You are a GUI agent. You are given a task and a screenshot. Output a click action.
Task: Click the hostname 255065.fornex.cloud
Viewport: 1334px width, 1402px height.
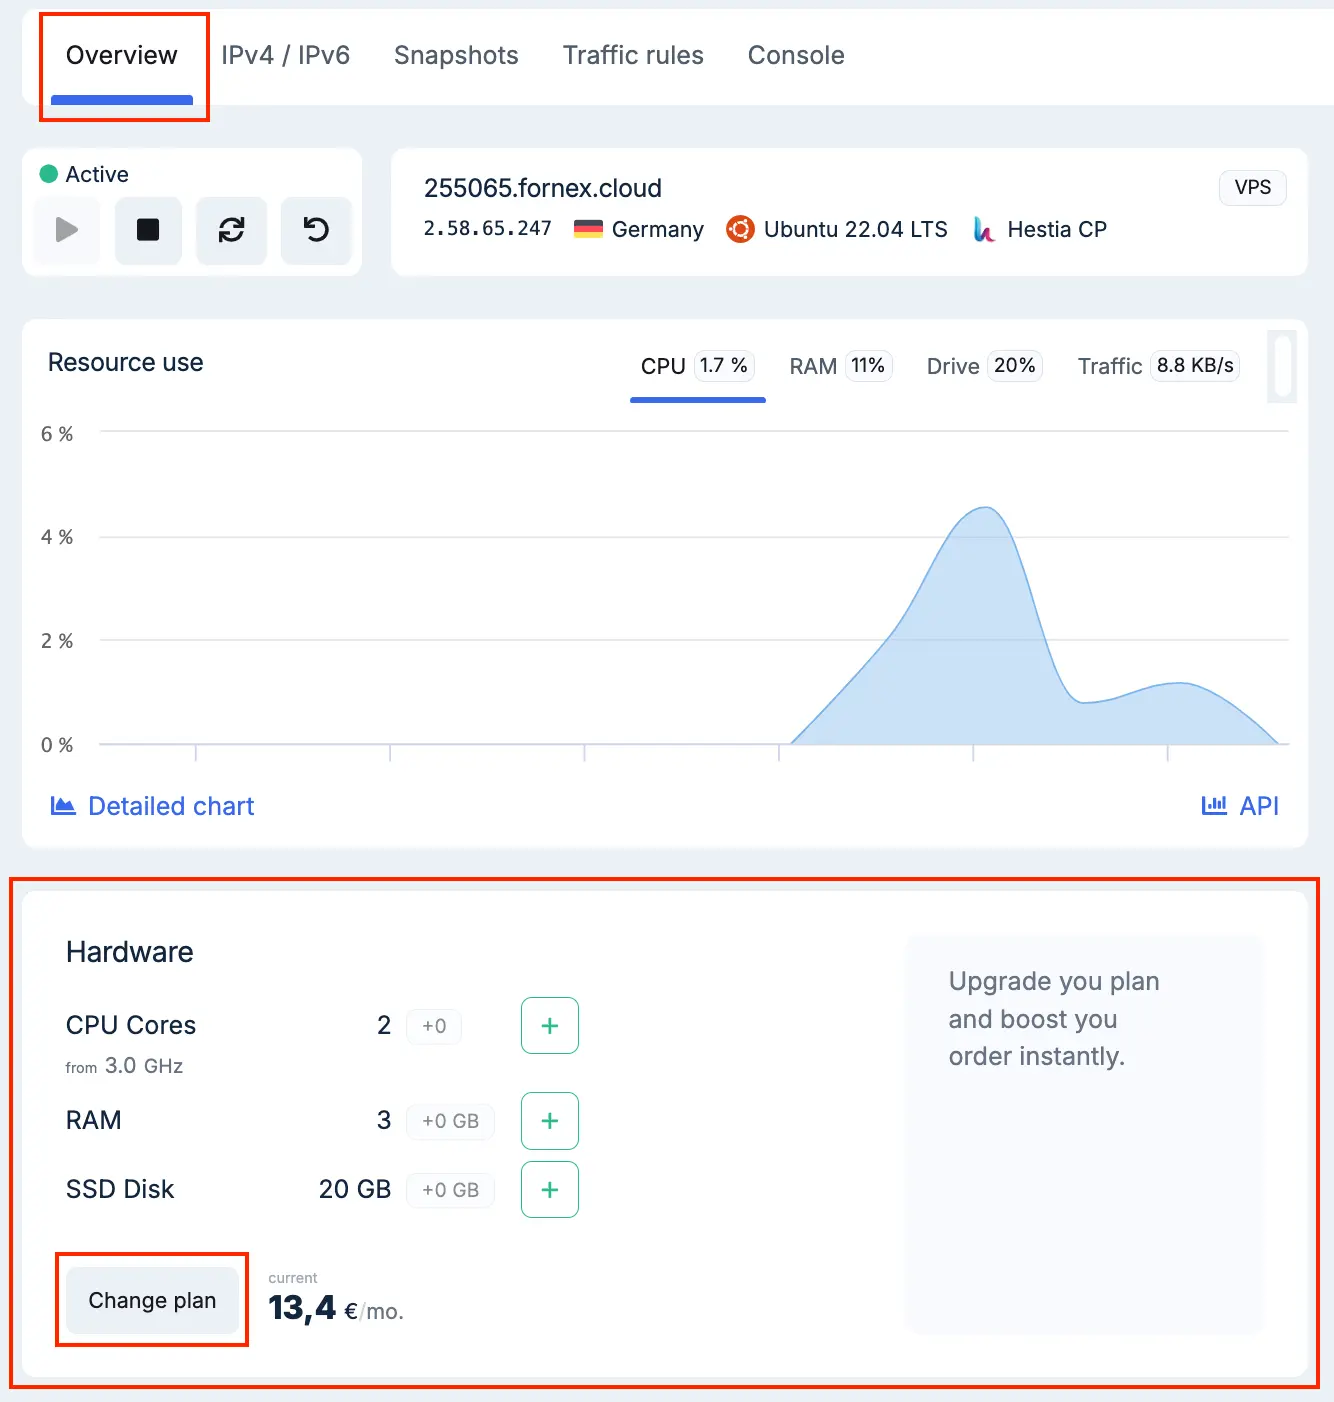(x=543, y=188)
